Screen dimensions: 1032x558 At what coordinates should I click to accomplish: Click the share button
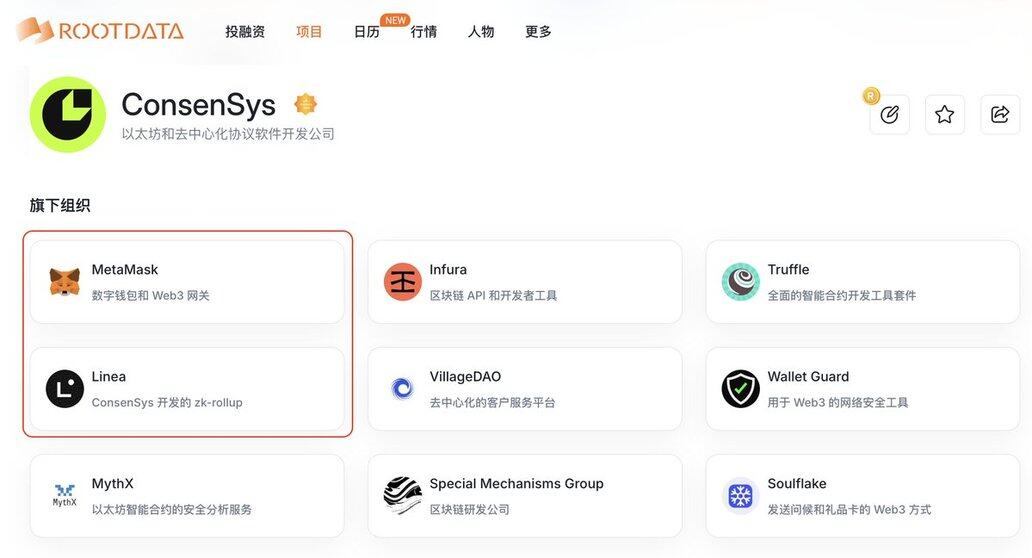click(x=1000, y=114)
